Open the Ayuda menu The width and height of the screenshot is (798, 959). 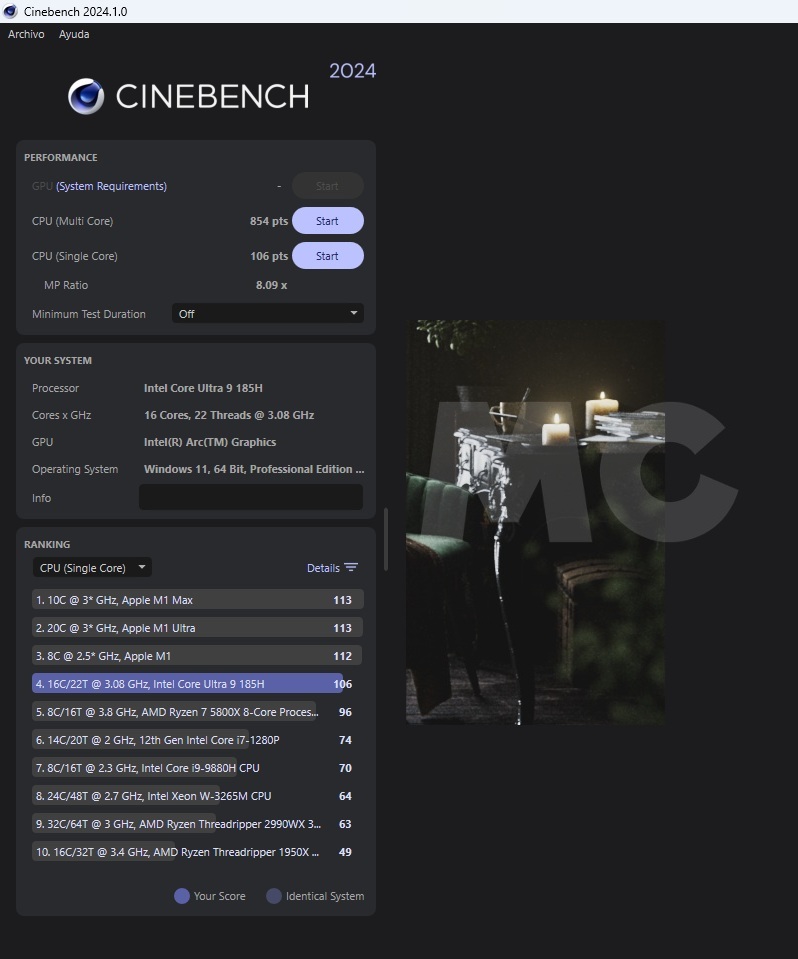(74, 34)
